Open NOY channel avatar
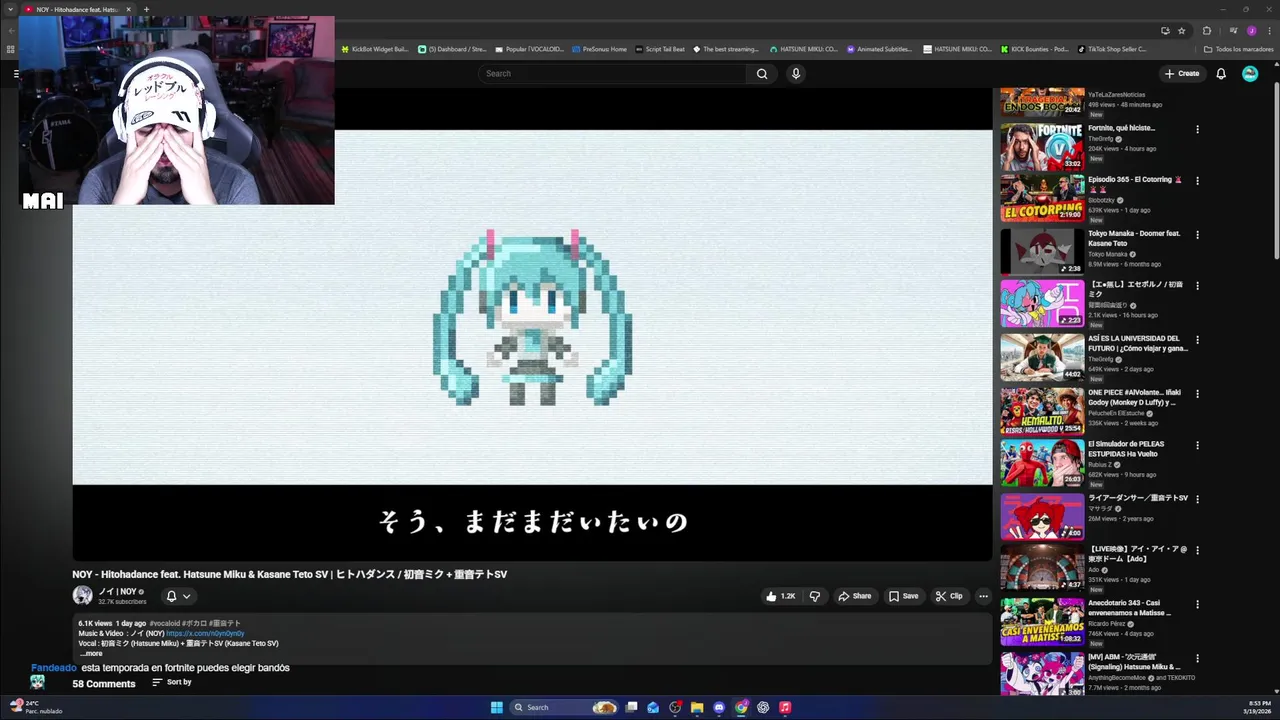The image size is (1280, 720). point(82,595)
